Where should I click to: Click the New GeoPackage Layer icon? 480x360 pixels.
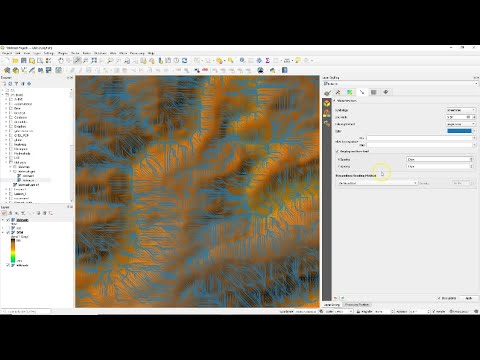[15, 70]
